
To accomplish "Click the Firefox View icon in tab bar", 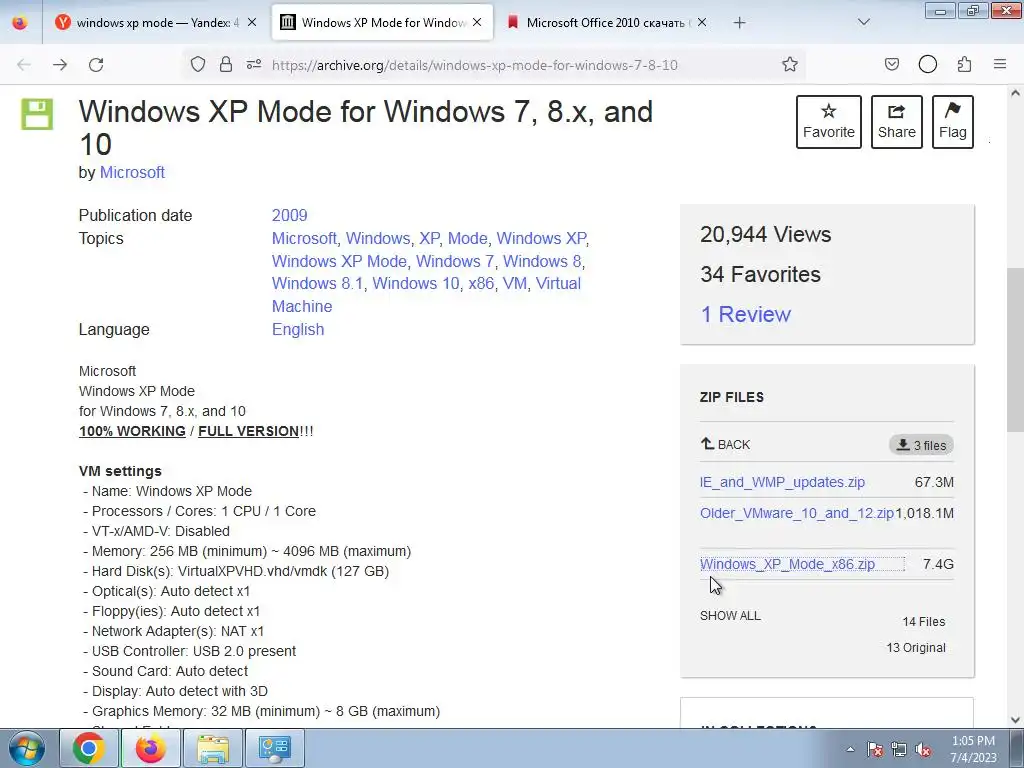I will [x=20, y=22].
